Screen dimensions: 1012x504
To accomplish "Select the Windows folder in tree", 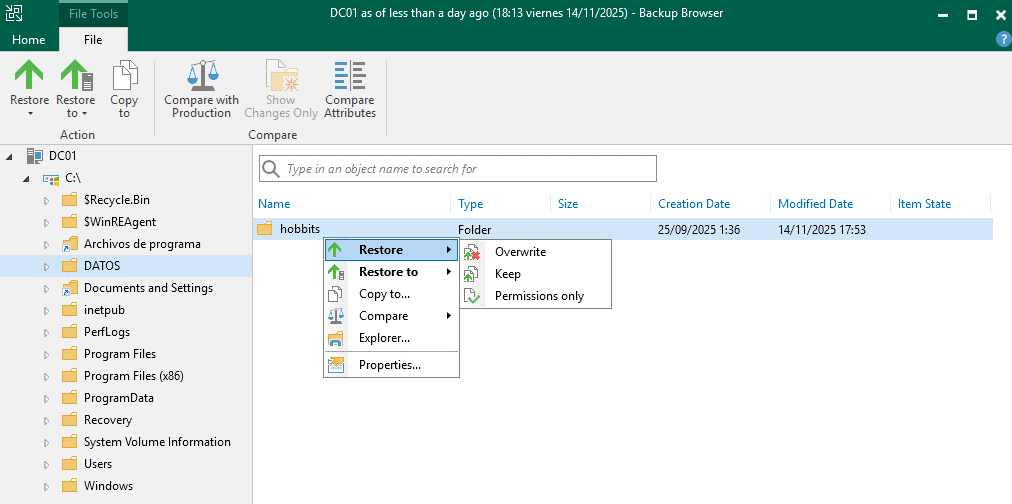I will coord(108,486).
